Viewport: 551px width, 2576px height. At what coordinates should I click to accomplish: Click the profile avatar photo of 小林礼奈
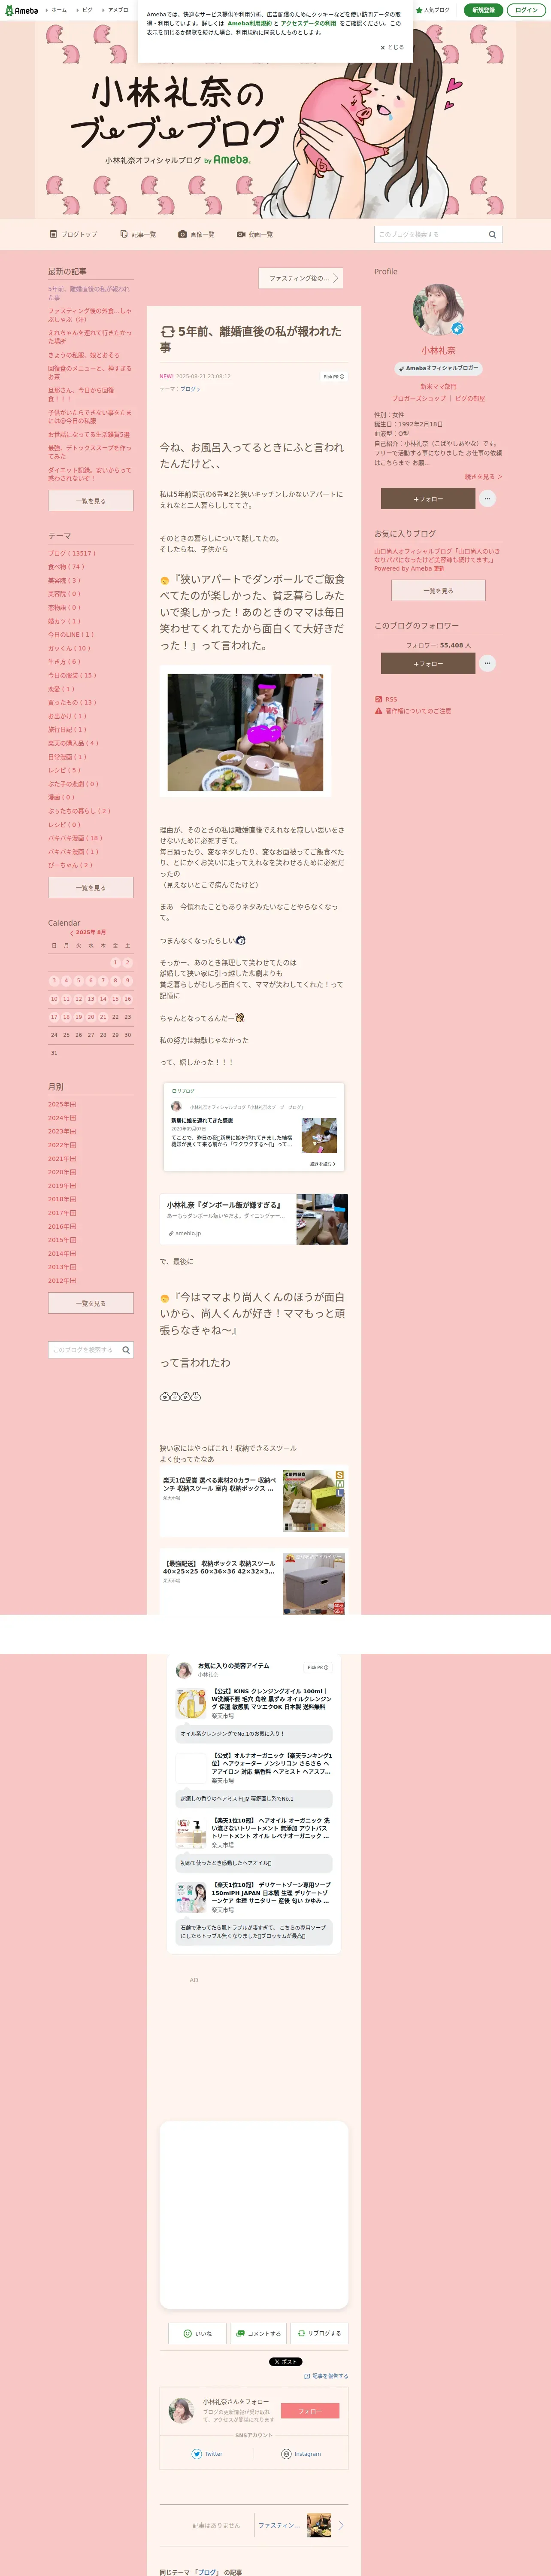tap(438, 309)
